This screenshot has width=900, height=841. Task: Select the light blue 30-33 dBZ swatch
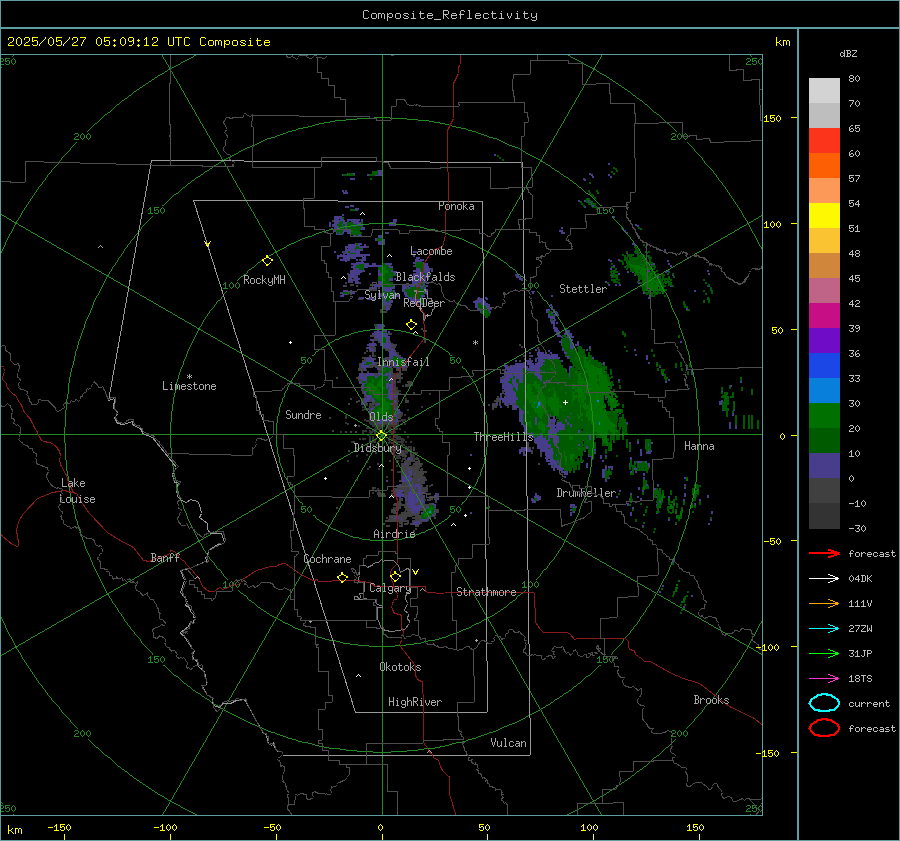[x=824, y=391]
